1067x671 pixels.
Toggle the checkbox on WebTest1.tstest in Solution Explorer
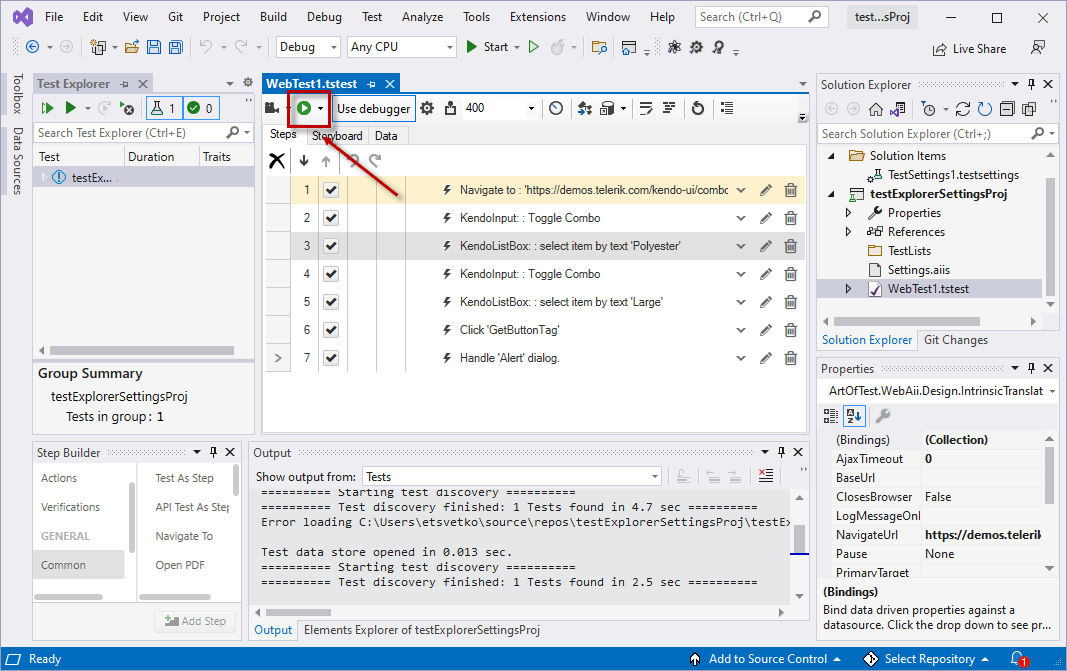click(876, 288)
